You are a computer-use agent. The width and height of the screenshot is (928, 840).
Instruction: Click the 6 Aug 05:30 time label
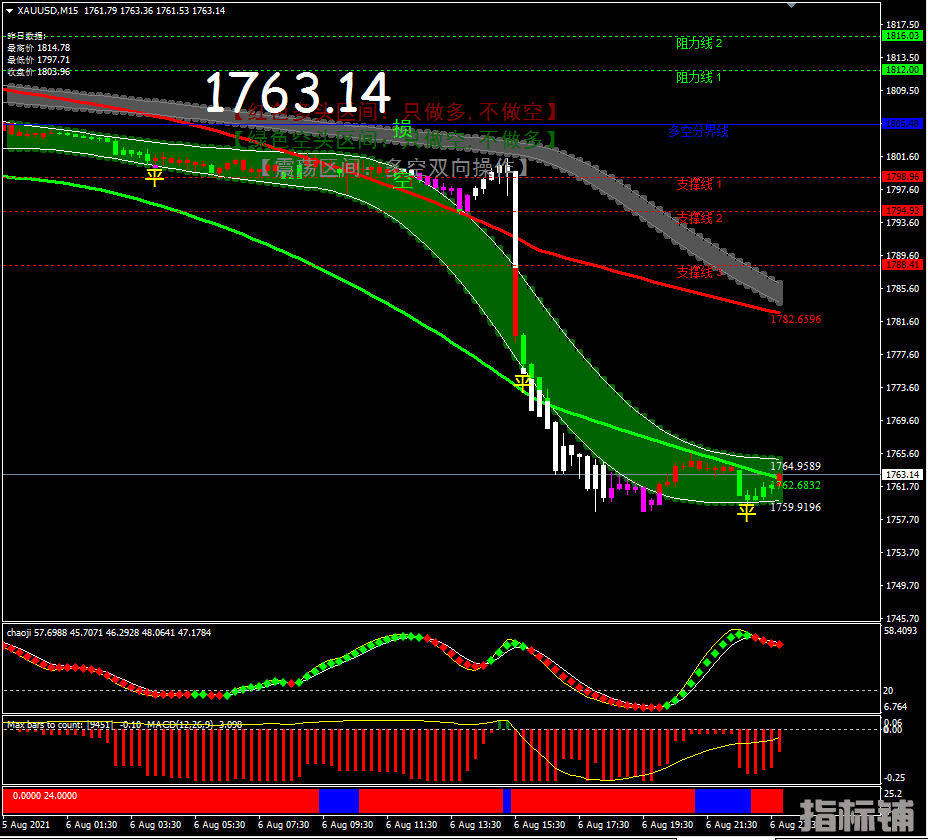(x=219, y=825)
